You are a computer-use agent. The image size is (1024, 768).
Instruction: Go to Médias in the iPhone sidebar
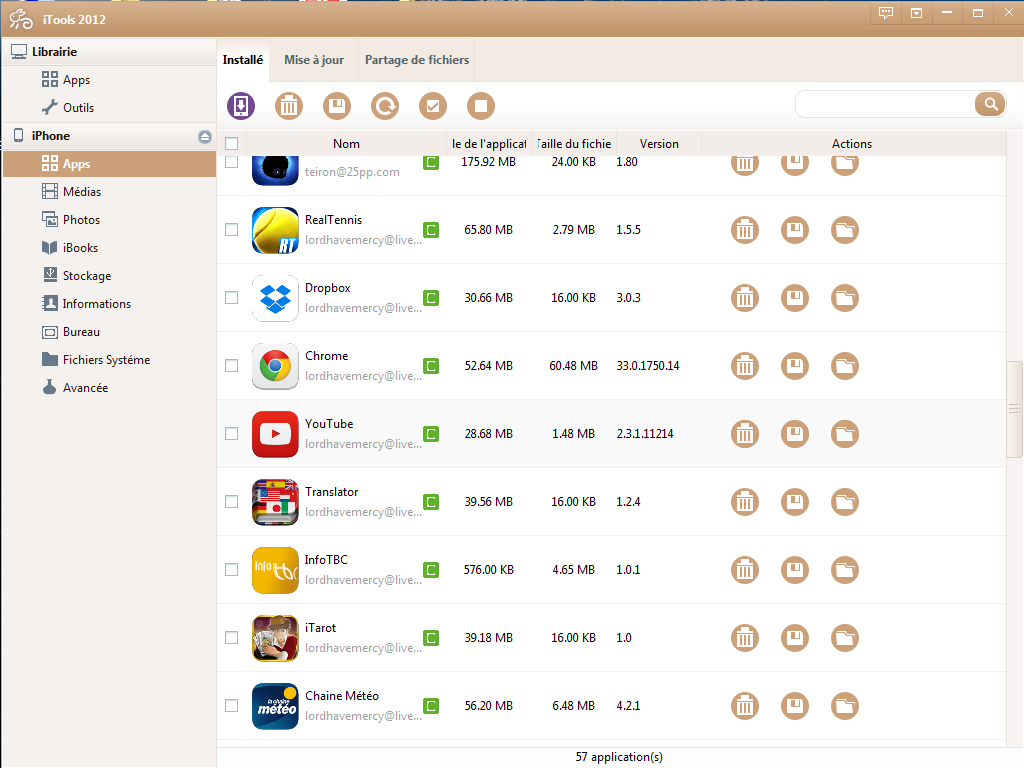click(x=81, y=192)
